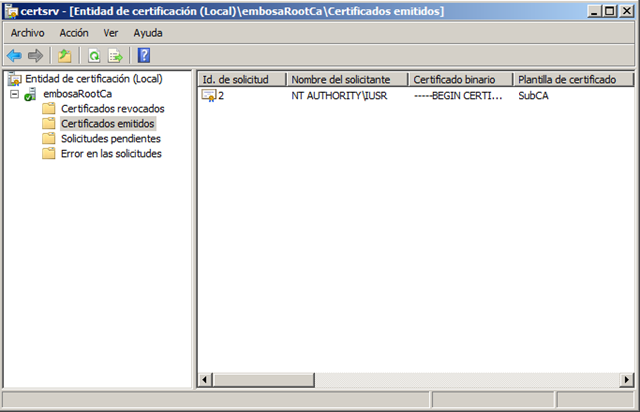This screenshot has height=412, width=640.
Task: Click the Refresh toolbar icon
Action: click(94, 56)
